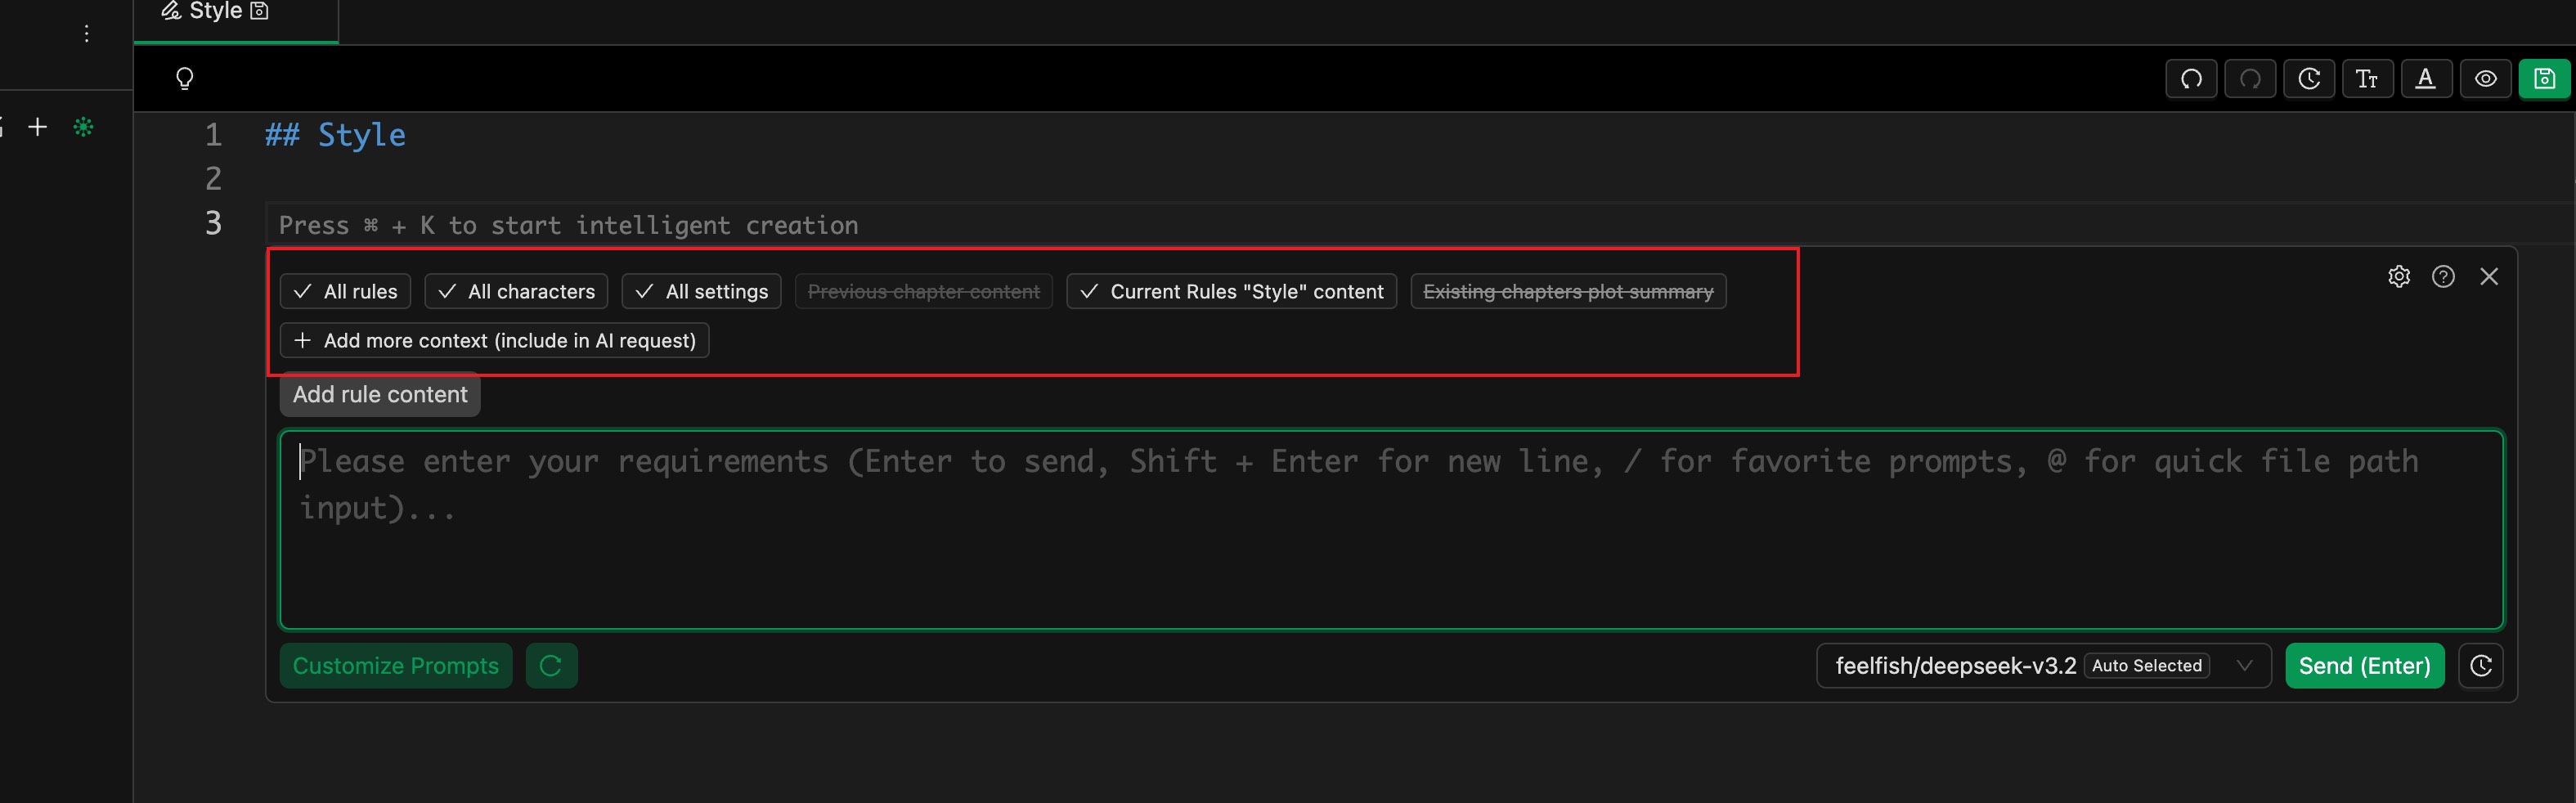Click the font size Tt icon
The image size is (2576, 803).
click(x=2367, y=79)
